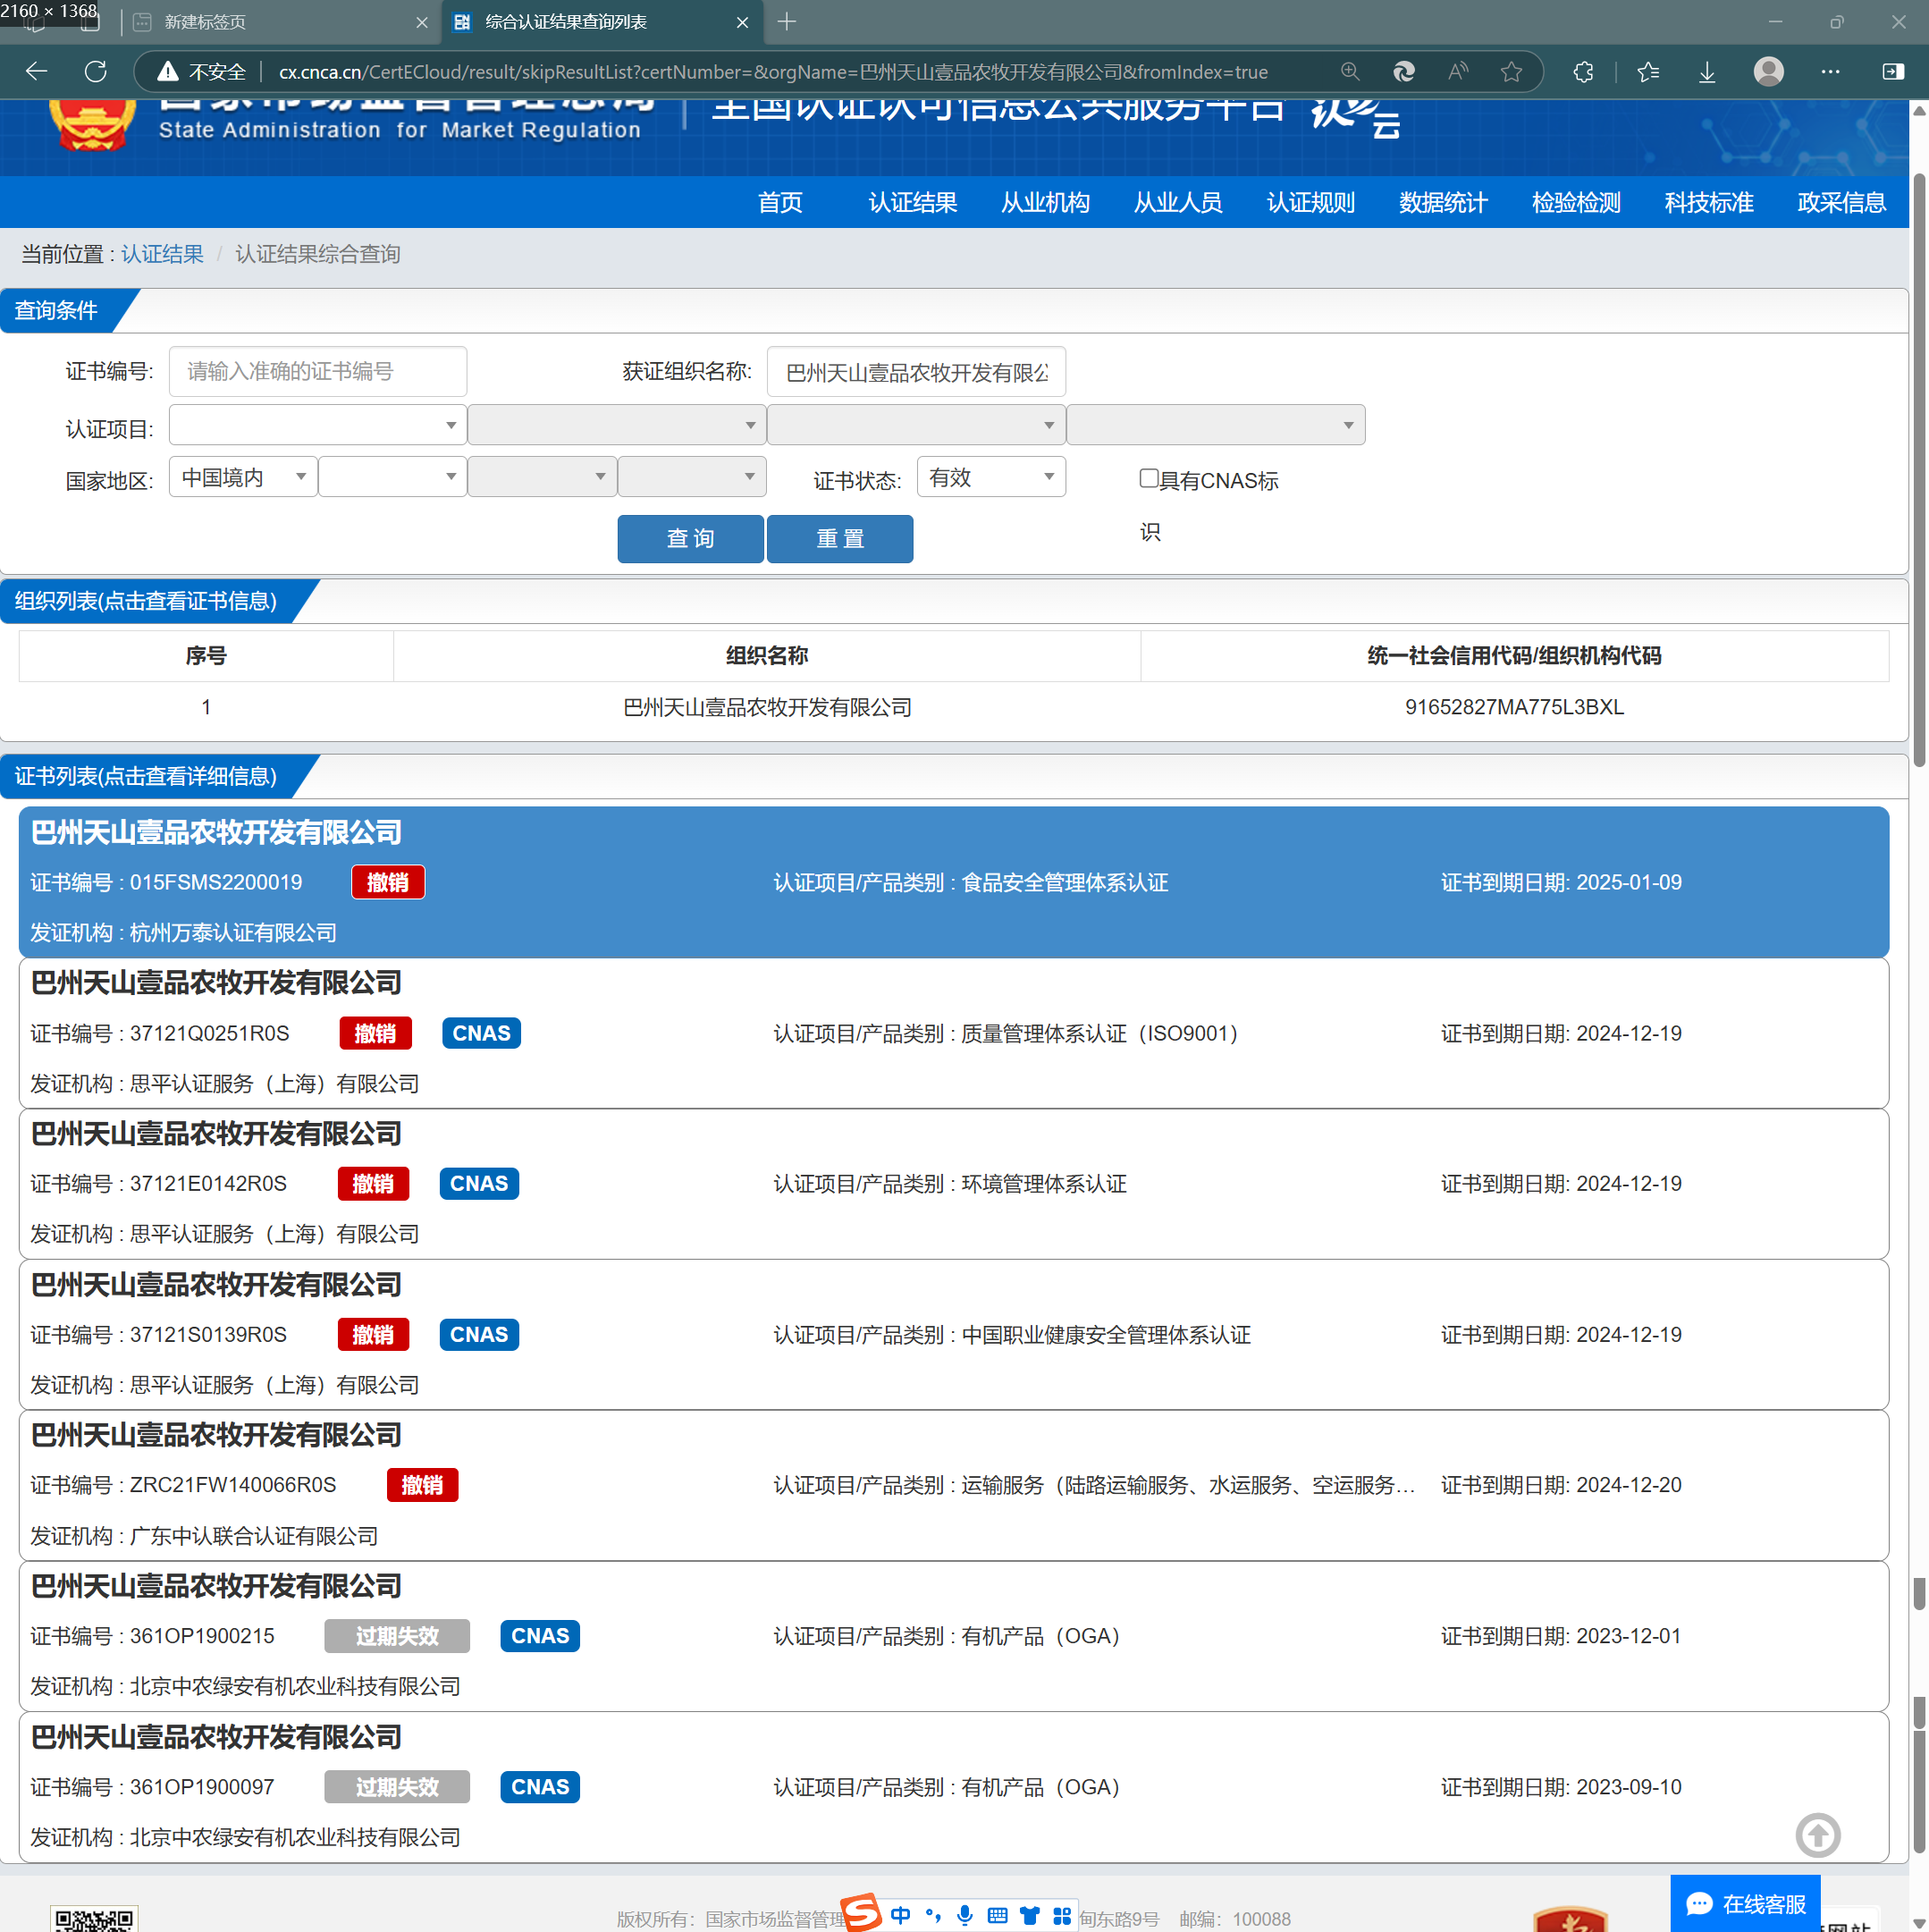1929x1932 pixels.
Task: Toggle the 具有CNAS标识 checkbox
Action: (x=1148, y=478)
